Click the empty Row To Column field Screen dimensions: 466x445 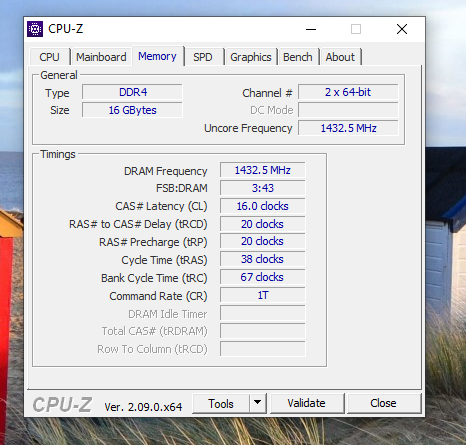tap(263, 349)
